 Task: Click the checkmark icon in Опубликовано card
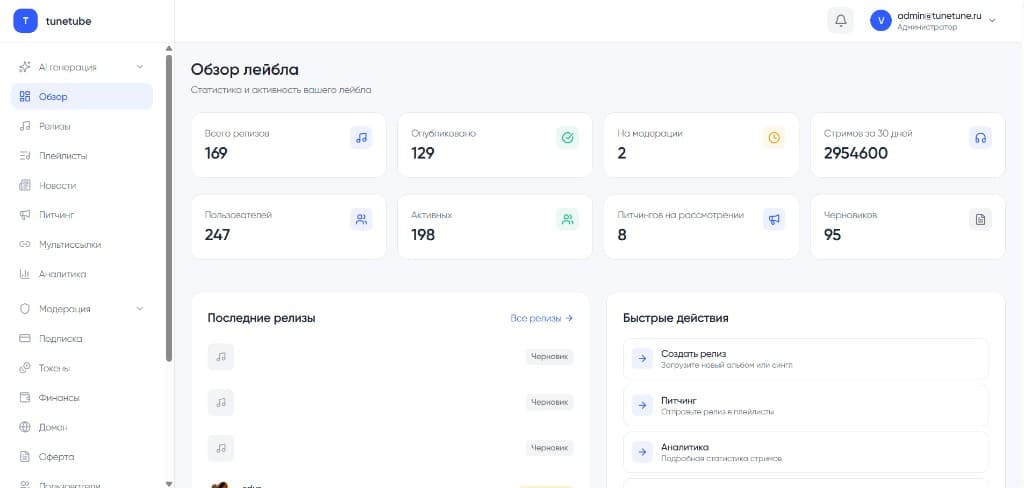pos(567,138)
